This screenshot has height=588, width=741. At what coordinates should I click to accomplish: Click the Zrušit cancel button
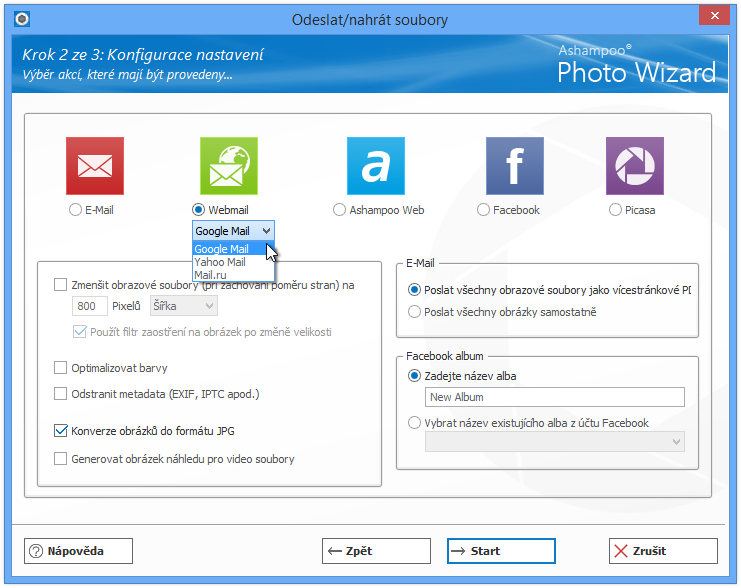pyautogui.click(x=663, y=551)
